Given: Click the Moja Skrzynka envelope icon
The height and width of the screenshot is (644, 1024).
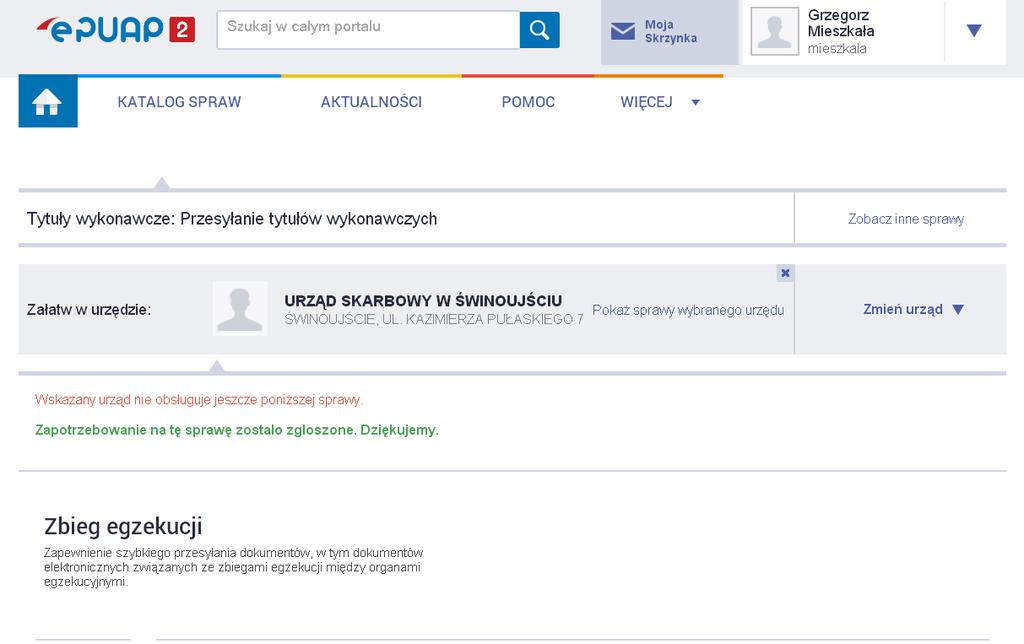Looking at the screenshot, I should pyautogui.click(x=622, y=31).
